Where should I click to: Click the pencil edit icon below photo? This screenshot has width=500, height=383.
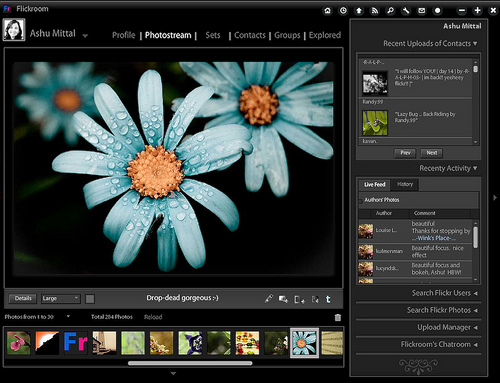269,299
